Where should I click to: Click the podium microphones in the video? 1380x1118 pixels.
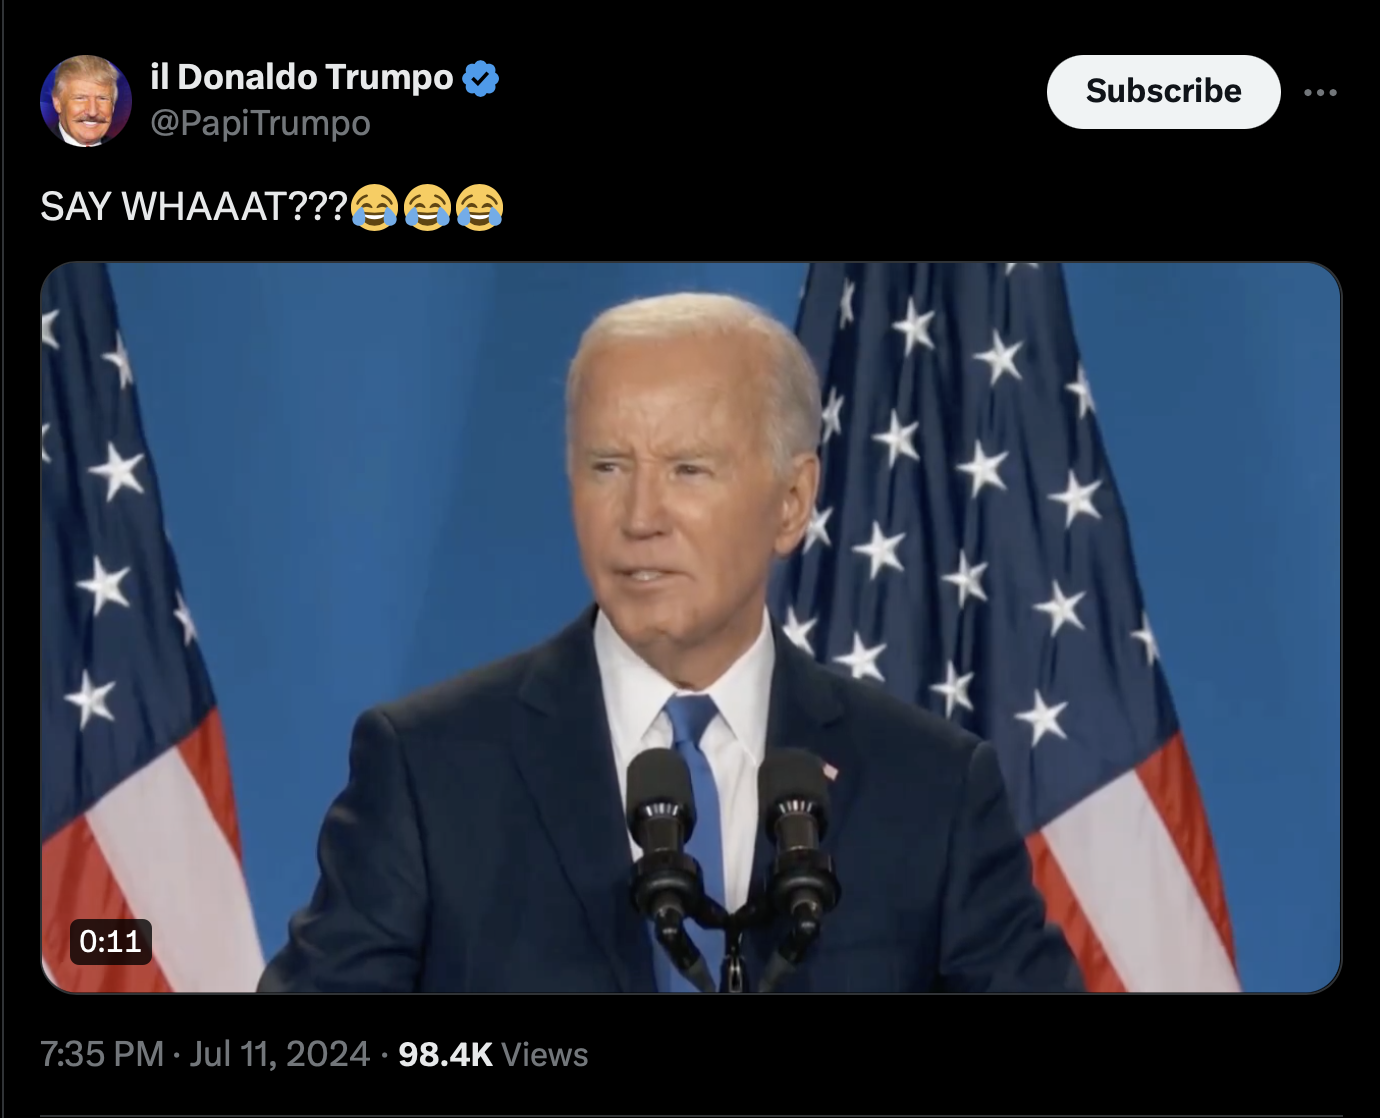click(730, 860)
